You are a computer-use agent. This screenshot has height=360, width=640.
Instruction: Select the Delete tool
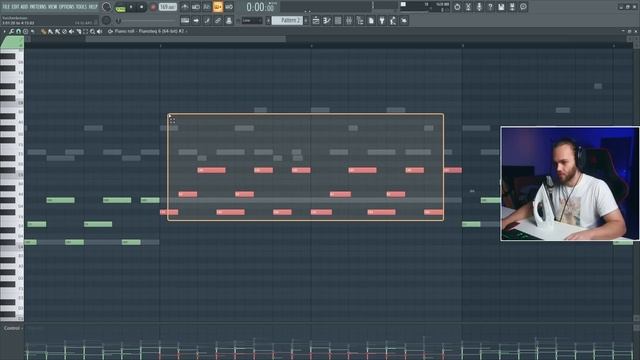click(64, 31)
